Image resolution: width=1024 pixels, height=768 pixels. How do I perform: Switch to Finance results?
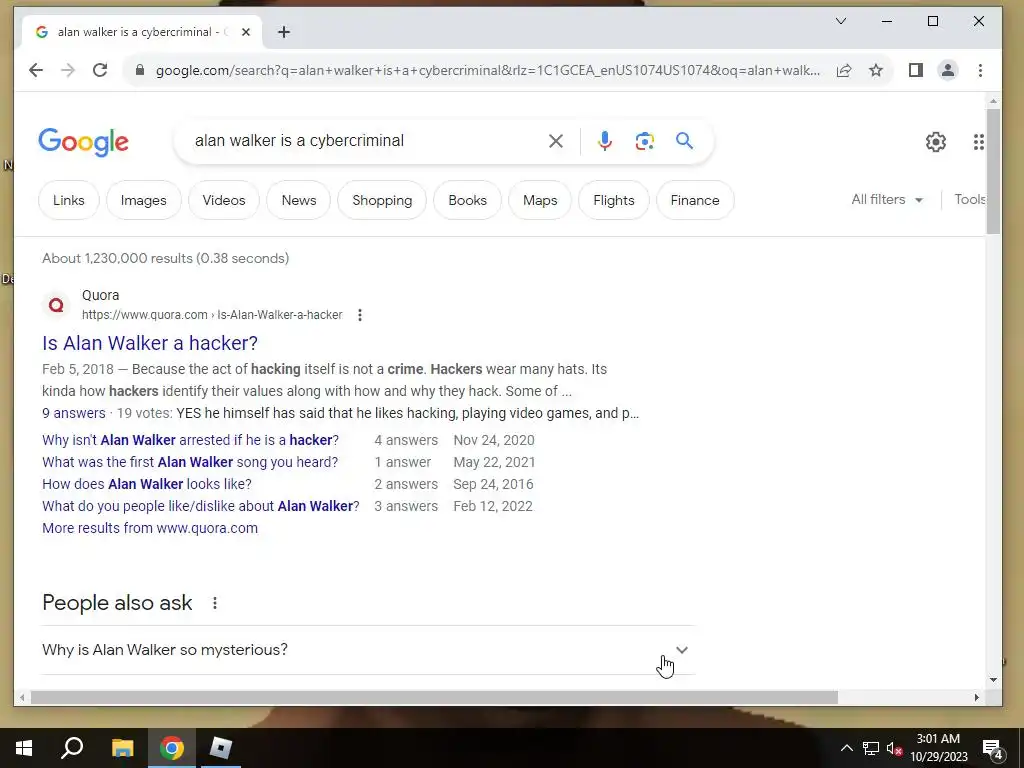point(695,200)
